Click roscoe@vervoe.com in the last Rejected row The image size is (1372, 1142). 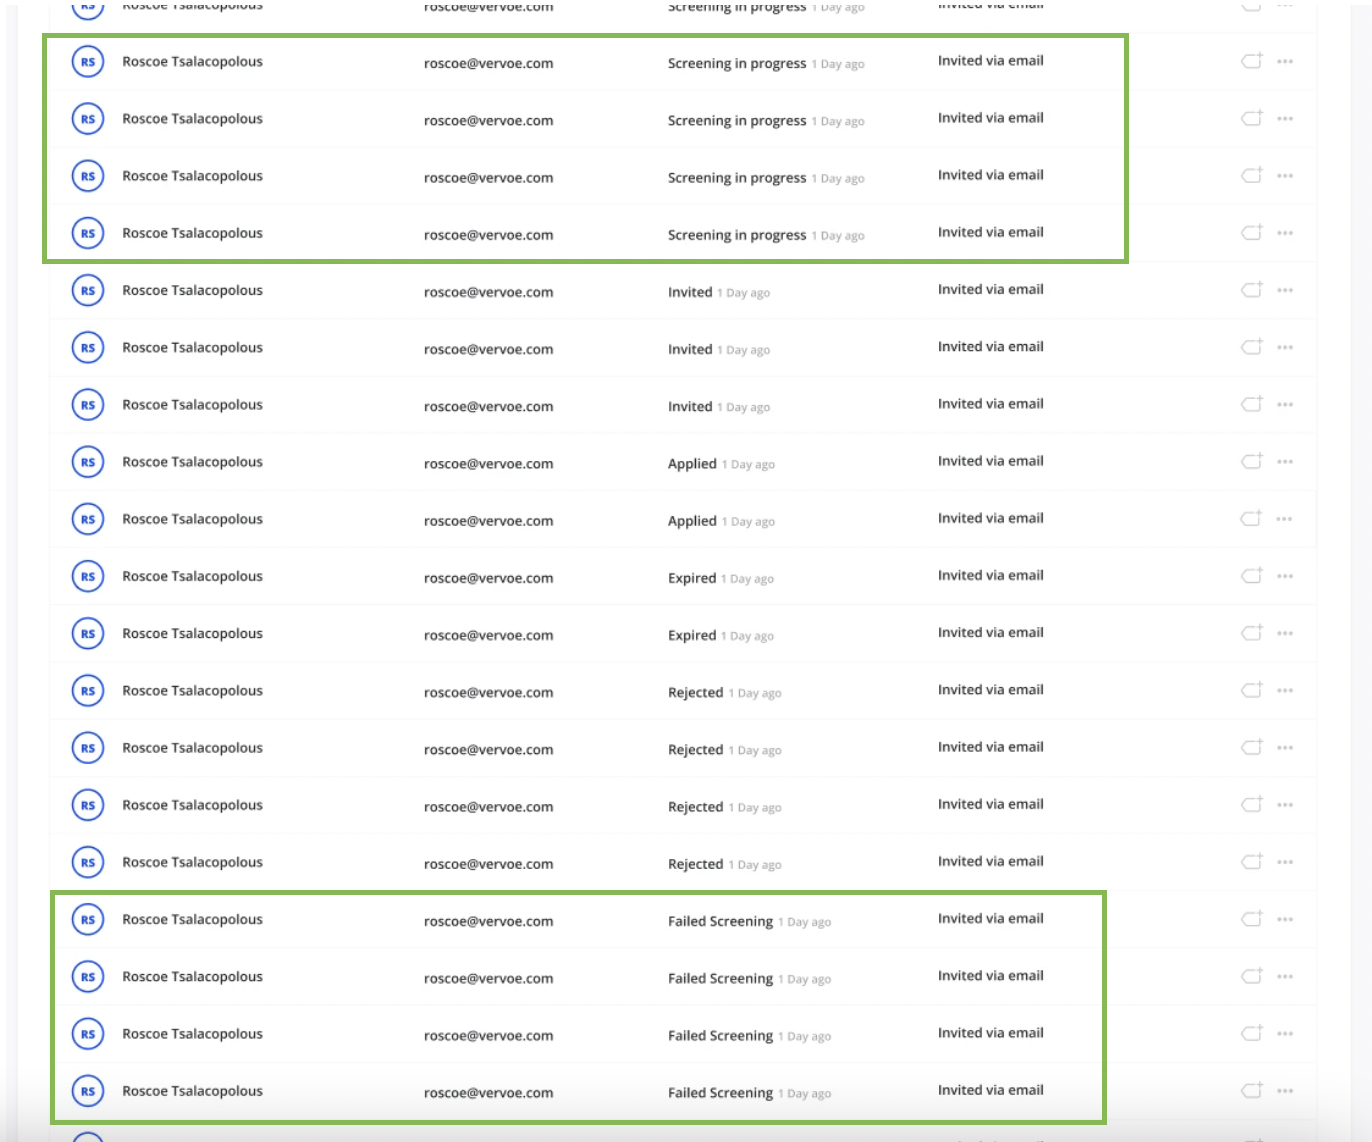[488, 864]
